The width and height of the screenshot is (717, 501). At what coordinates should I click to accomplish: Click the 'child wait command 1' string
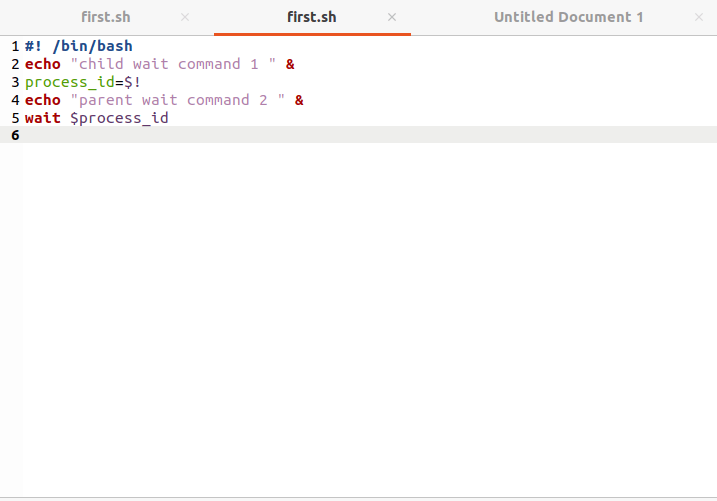click(173, 64)
